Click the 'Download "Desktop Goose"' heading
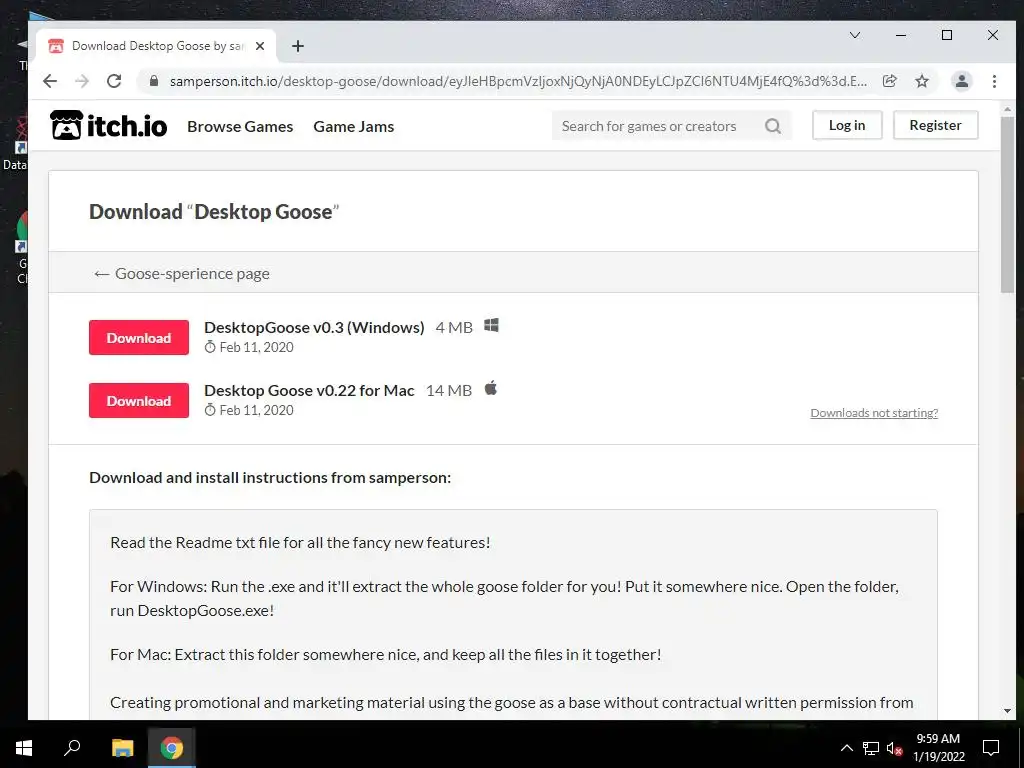This screenshot has width=1024, height=768. (214, 212)
